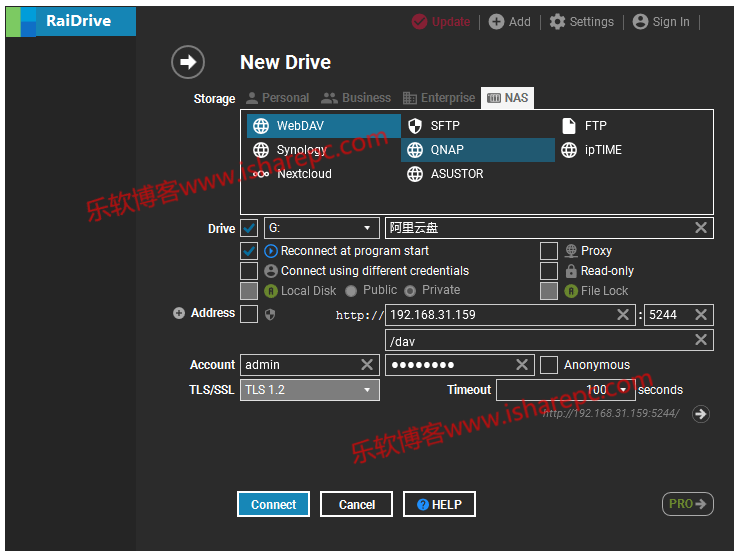Open the G: drive letter dropdown
This screenshot has height=557, width=740.
tap(321, 228)
